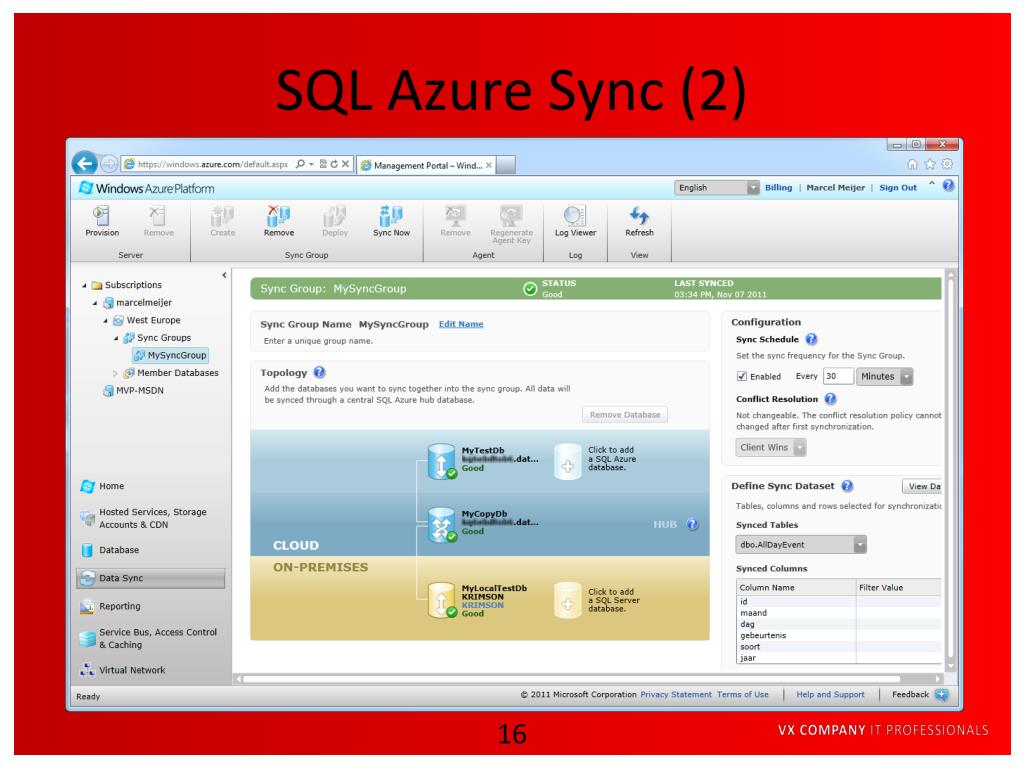Click the Provision server icon
Screen dimensions: 1024x768
(x=102, y=215)
